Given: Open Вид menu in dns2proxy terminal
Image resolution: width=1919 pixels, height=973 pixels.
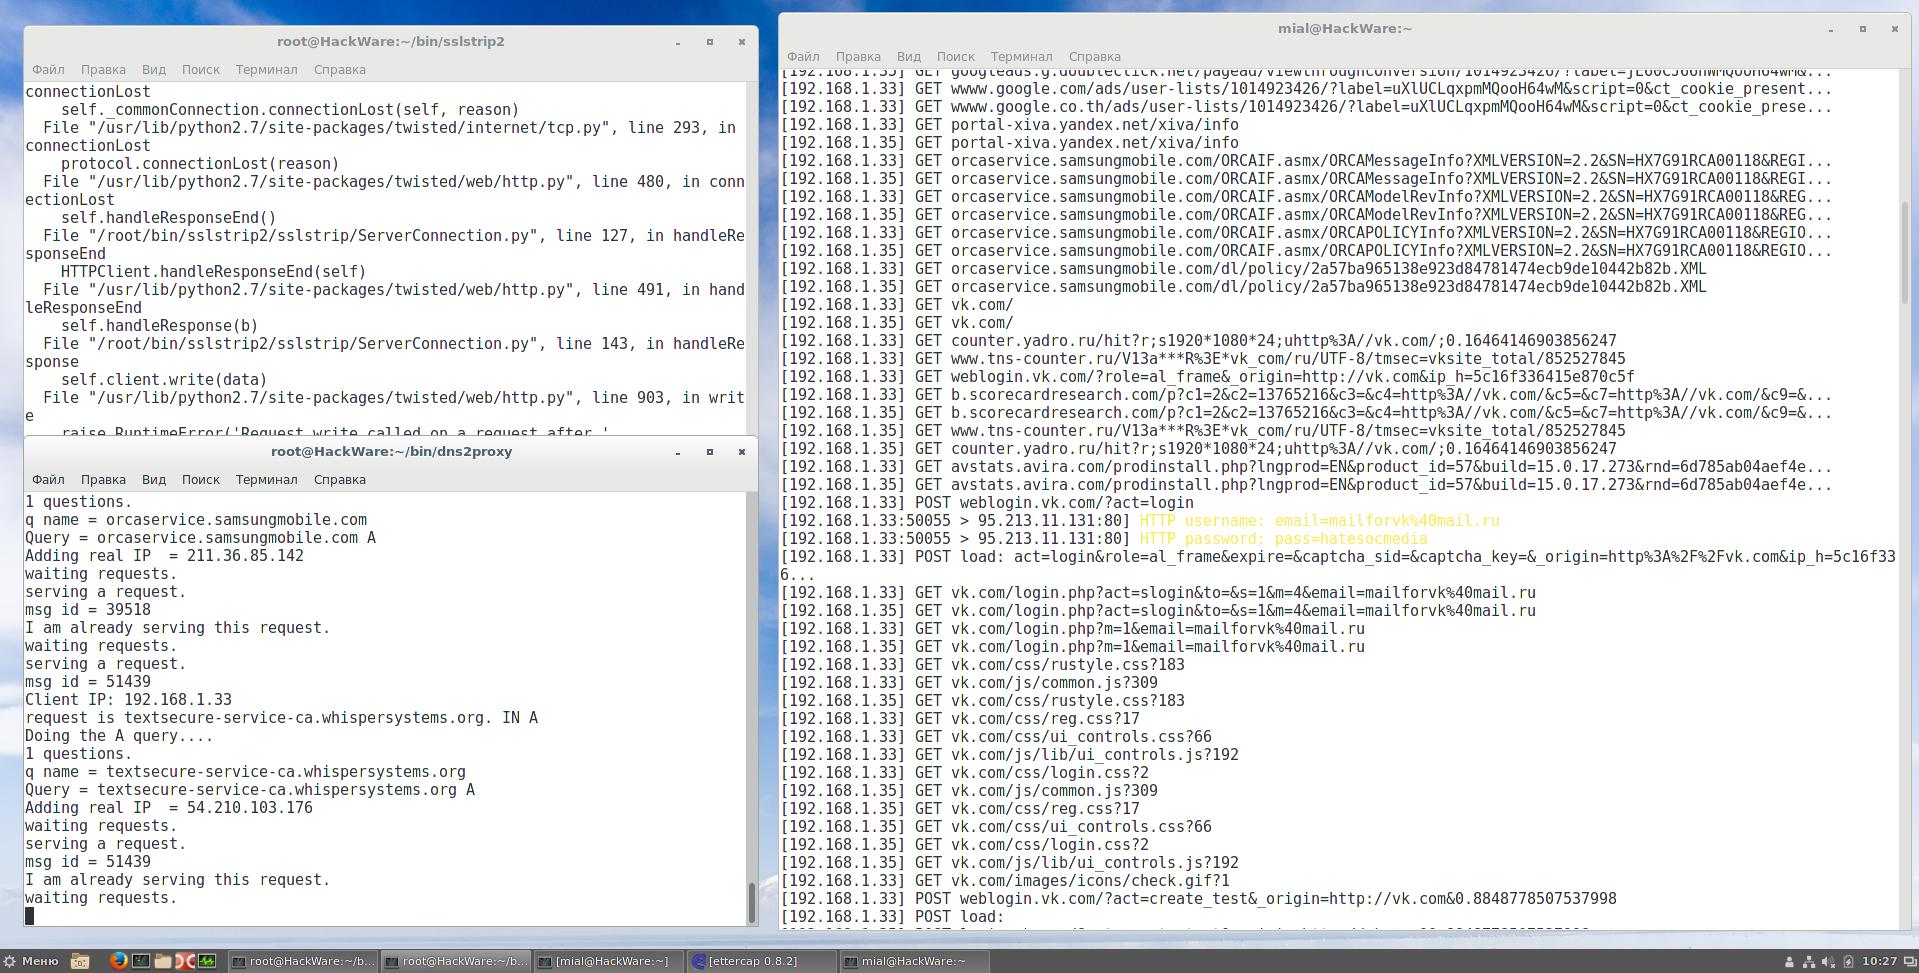Looking at the screenshot, I should (x=153, y=480).
